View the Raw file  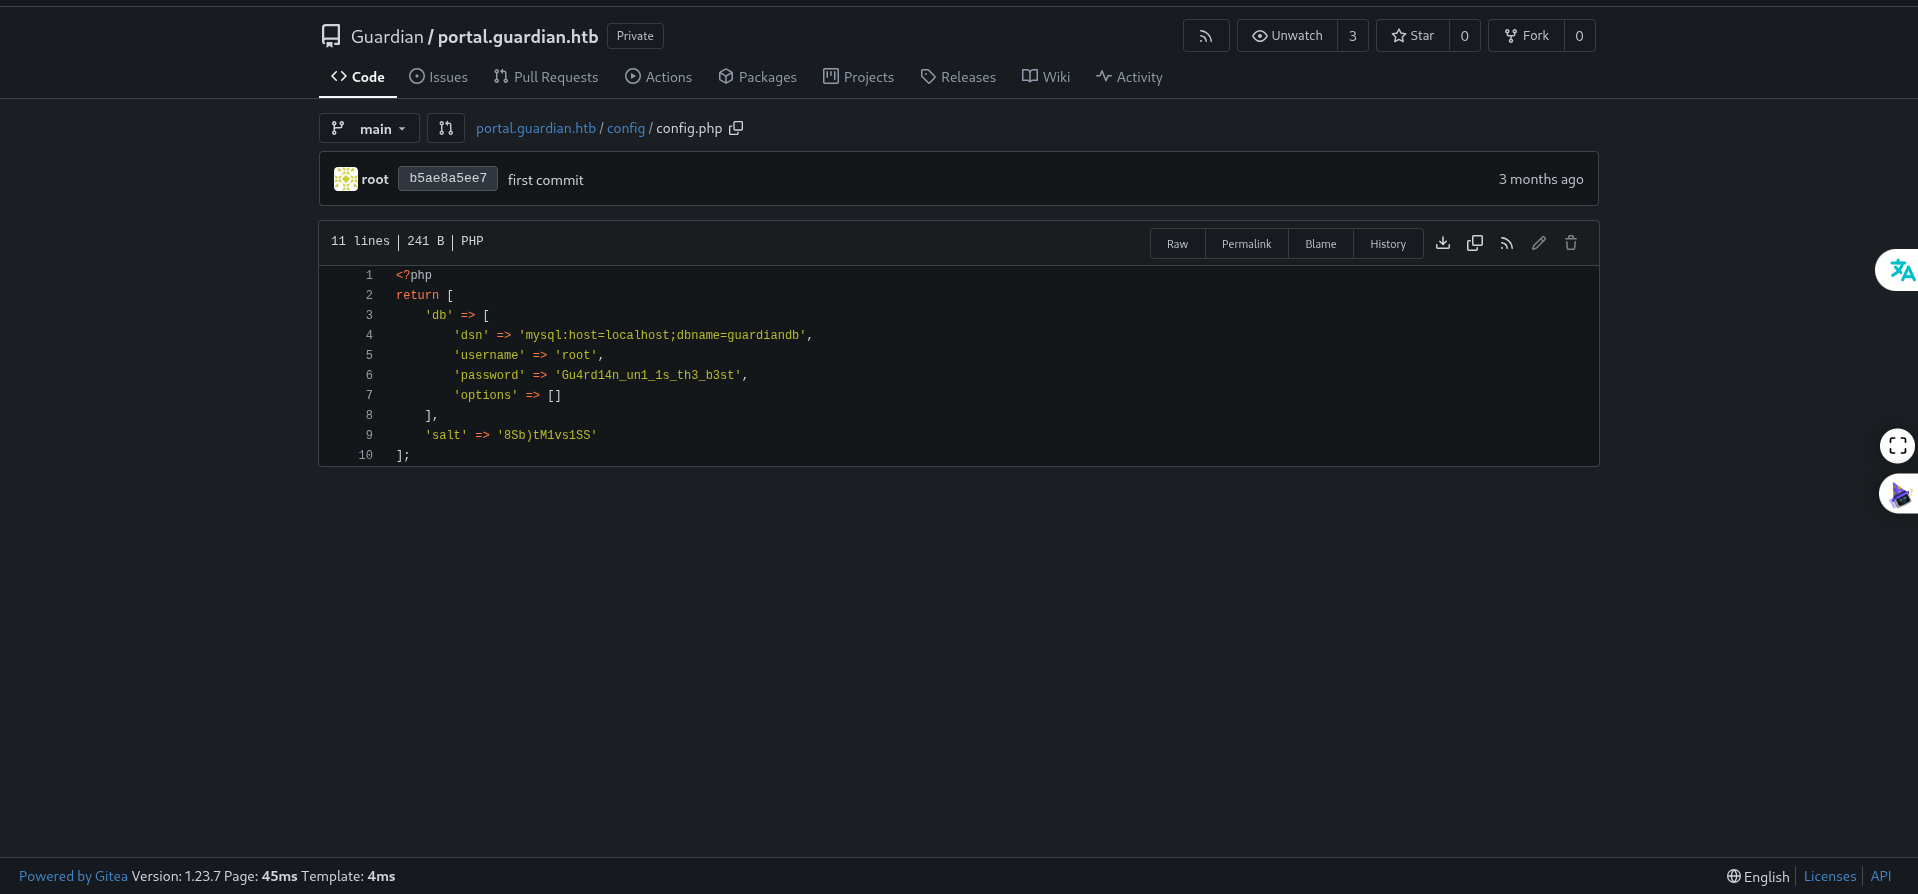click(1177, 244)
